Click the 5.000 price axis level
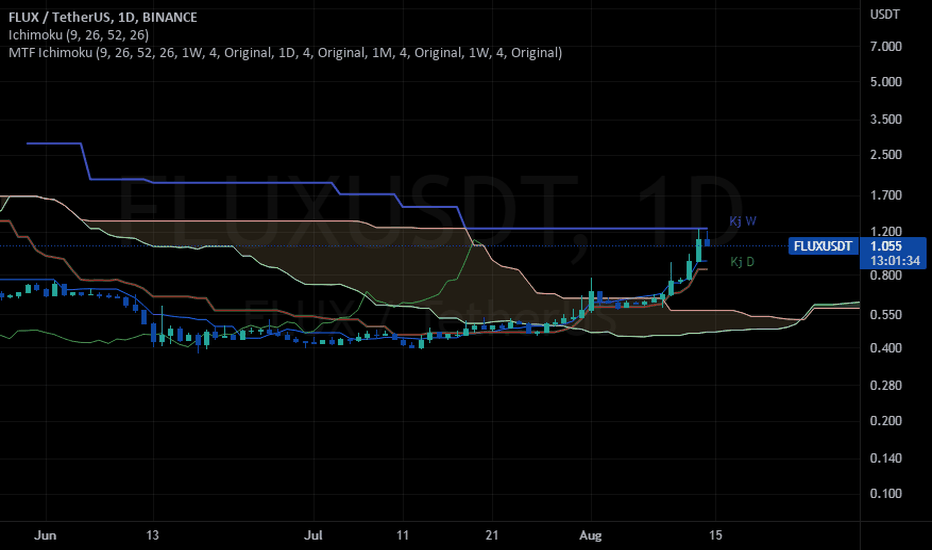Image resolution: width=932 pixels, height=550 pixels. 886,82
